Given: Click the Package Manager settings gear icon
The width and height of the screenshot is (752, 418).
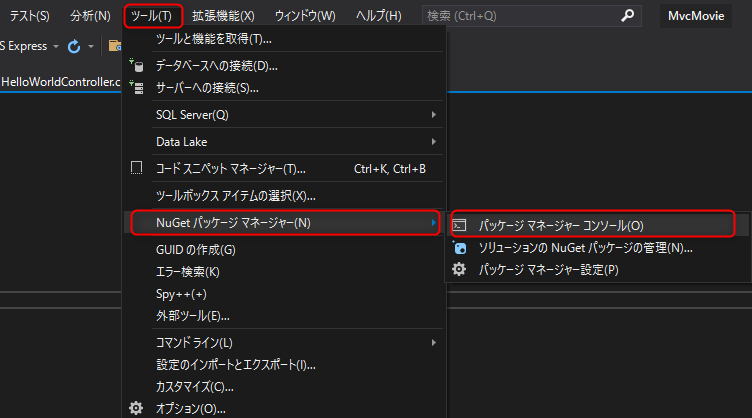Looking at the screenshot, I should [x=459, y=269].
